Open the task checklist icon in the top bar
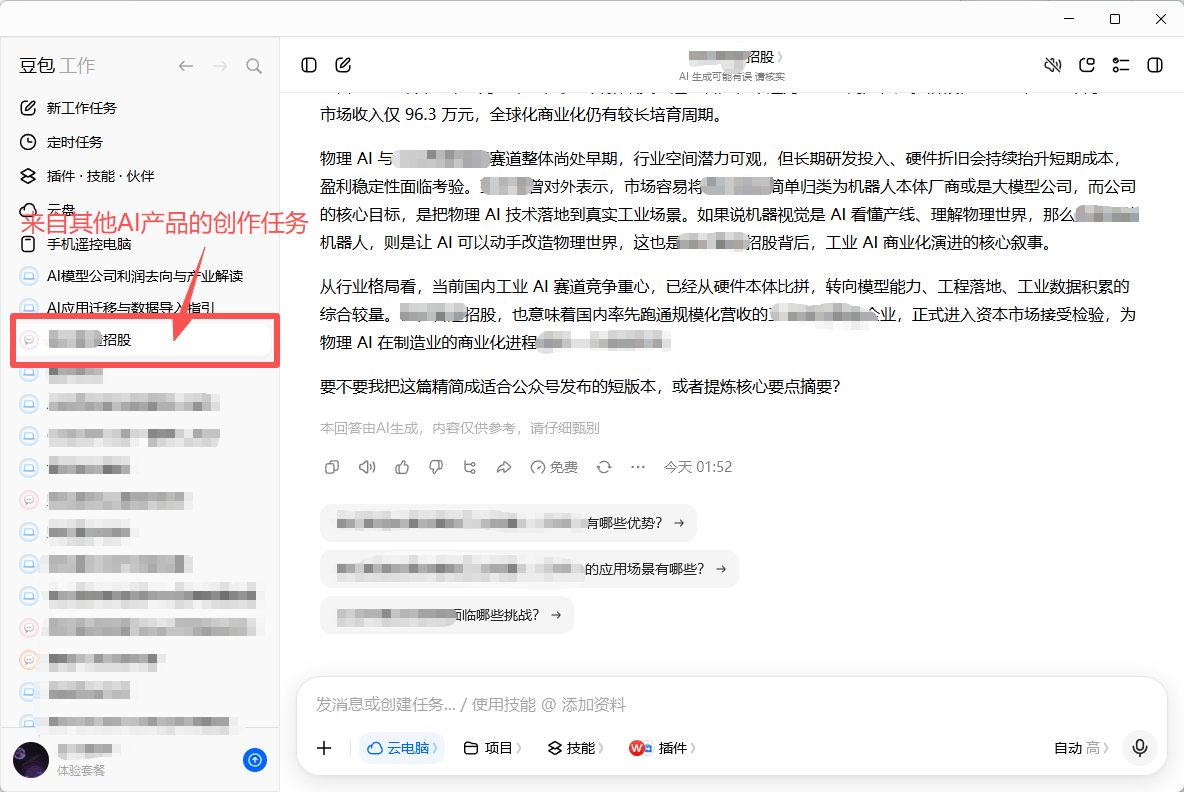The width and height of the screenshot is (1184, 792). click(1121, 65)
